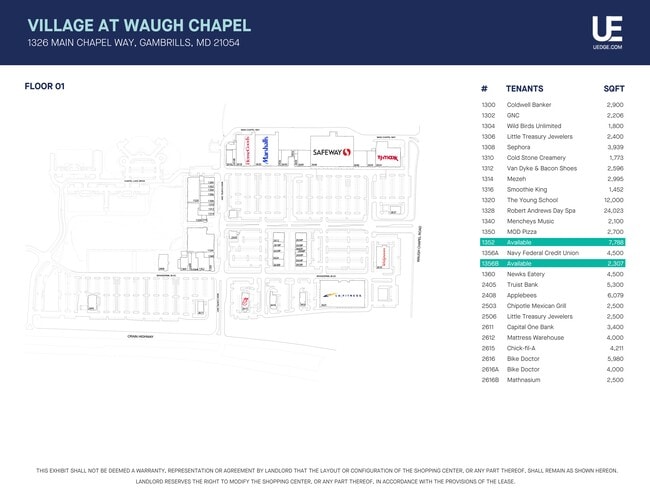The width and height of the screenshot is (650, 502).
Task: Click the SQFT column header
Action: pyautogui.click(x=613, y=88)
